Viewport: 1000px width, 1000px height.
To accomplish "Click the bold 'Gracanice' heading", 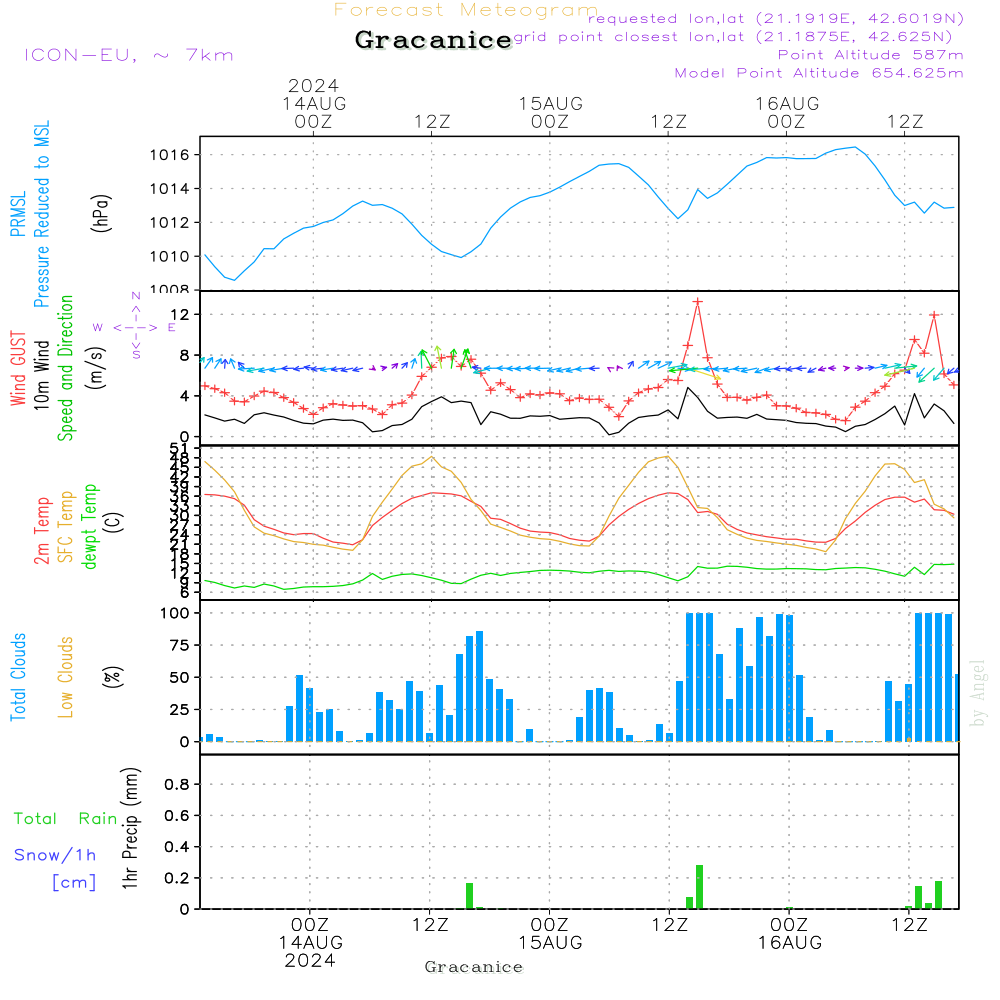I will (x=433, y=40).
